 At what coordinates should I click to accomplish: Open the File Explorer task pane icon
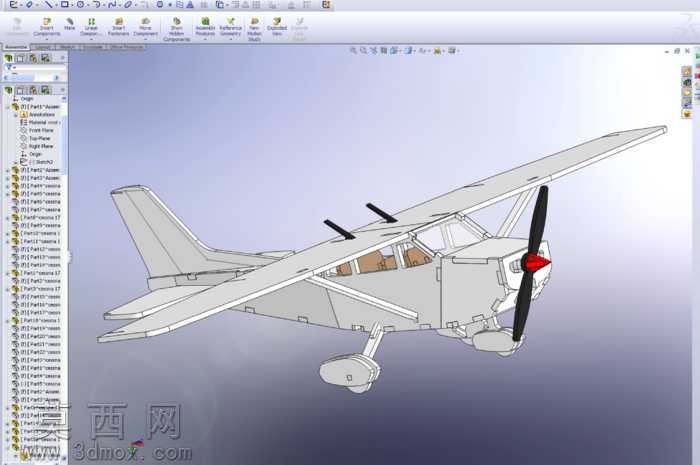(x=687, y=93)
